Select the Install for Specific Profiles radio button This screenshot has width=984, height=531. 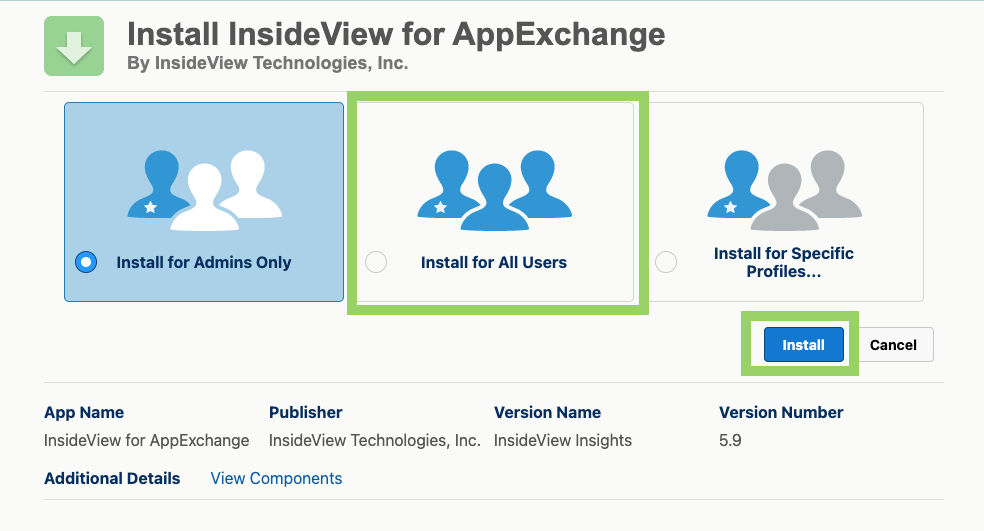point(666,262)
